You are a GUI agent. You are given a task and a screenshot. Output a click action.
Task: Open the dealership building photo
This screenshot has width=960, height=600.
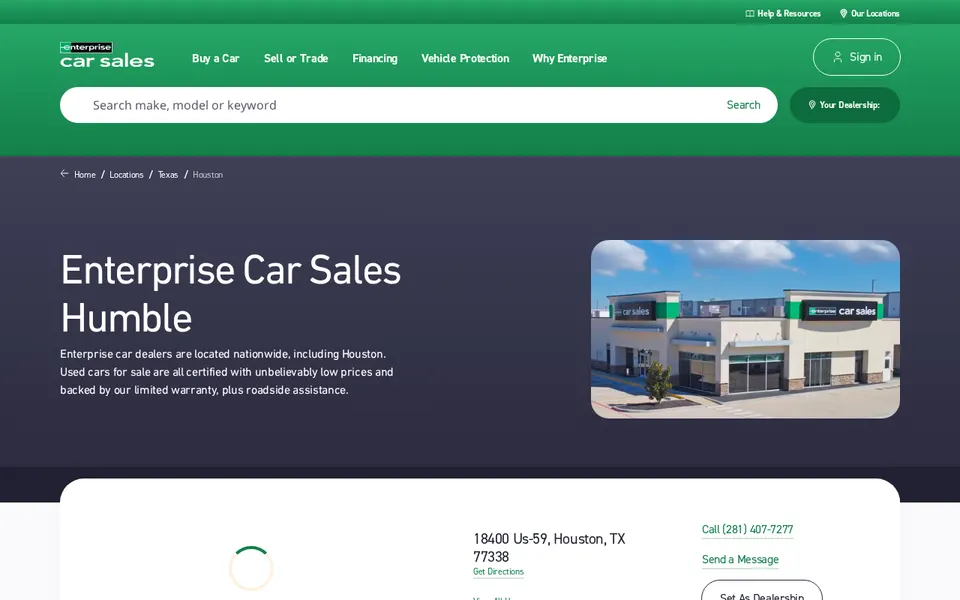[x=745, y=329]
